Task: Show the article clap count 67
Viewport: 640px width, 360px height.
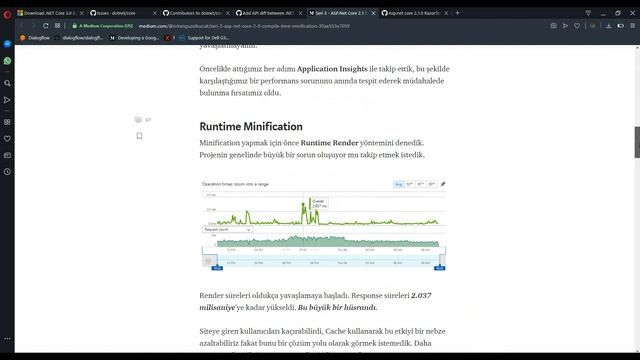Action: pos(148,120)
